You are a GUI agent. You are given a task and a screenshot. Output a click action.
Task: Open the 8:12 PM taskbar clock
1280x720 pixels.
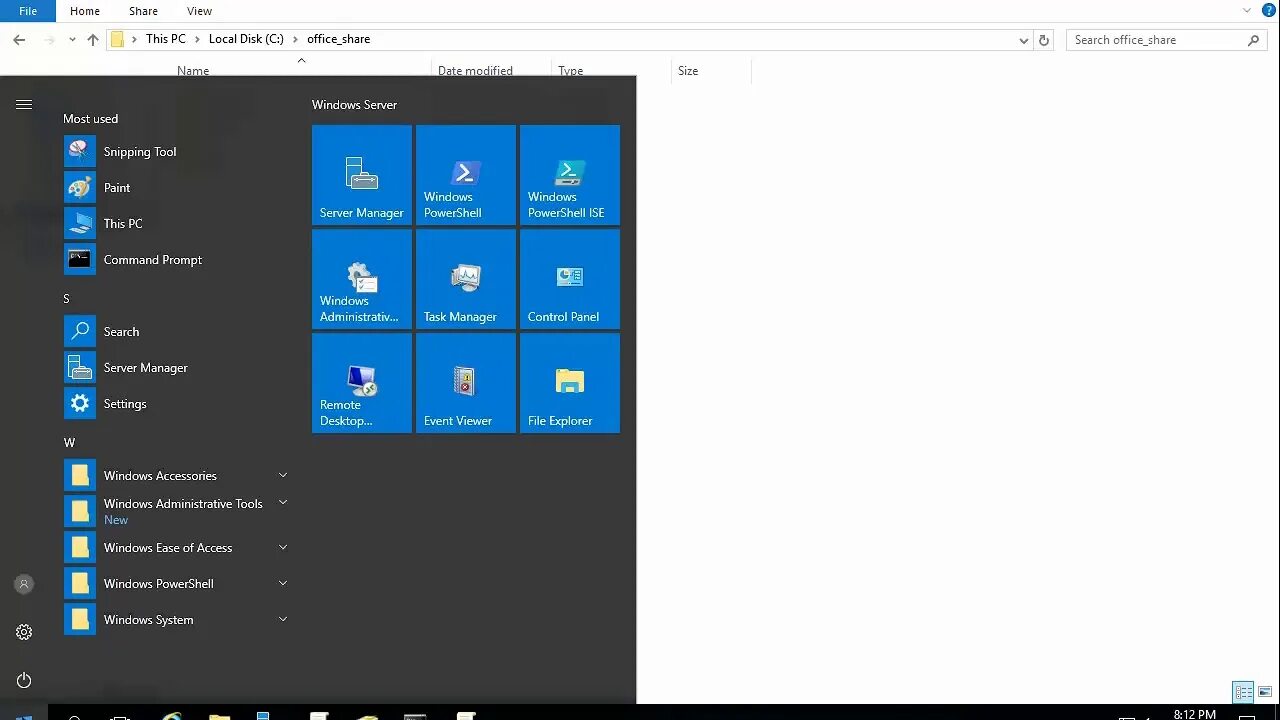[1194, 714]
